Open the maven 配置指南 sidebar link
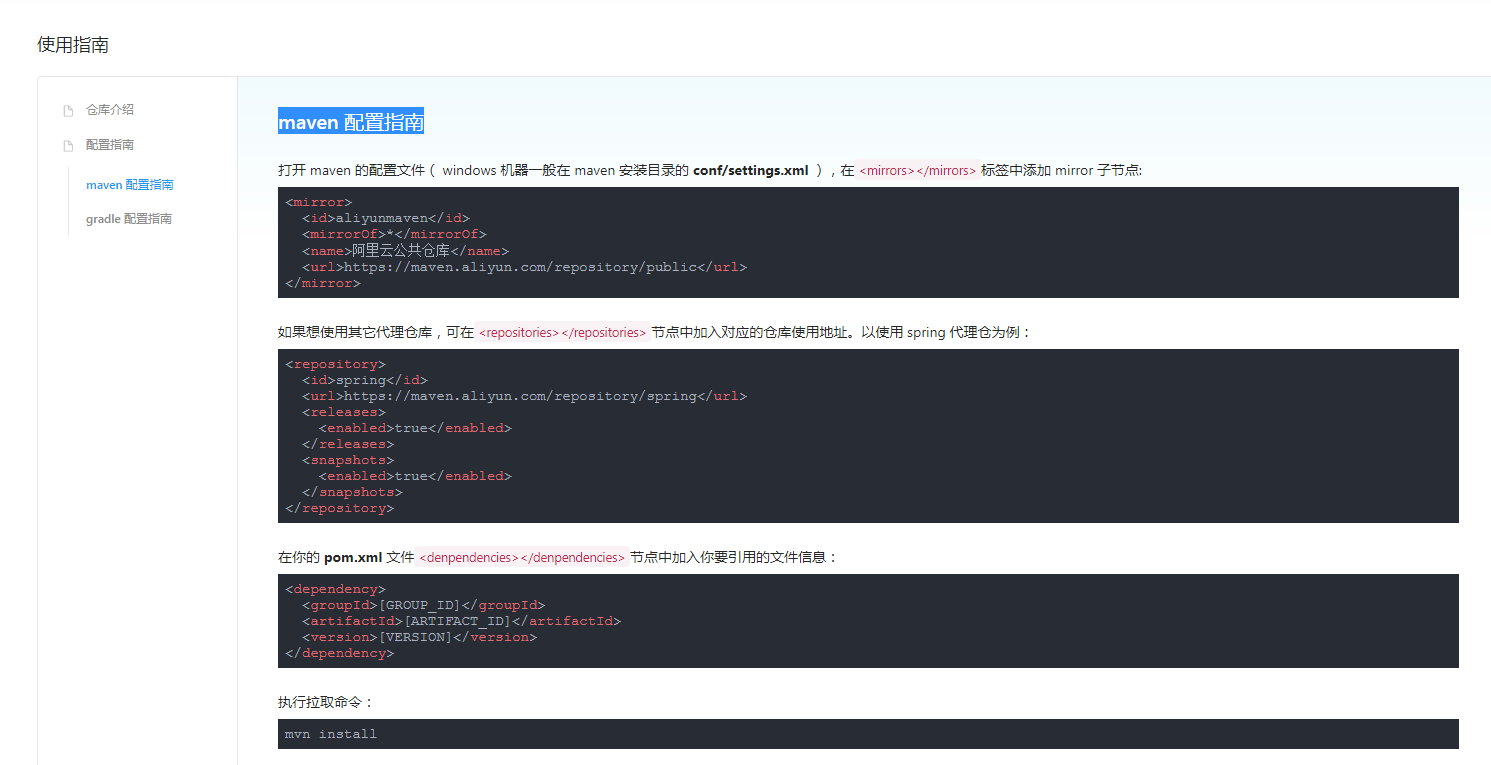This screenshot has height=765, width=1491. [x=130, y=185]
